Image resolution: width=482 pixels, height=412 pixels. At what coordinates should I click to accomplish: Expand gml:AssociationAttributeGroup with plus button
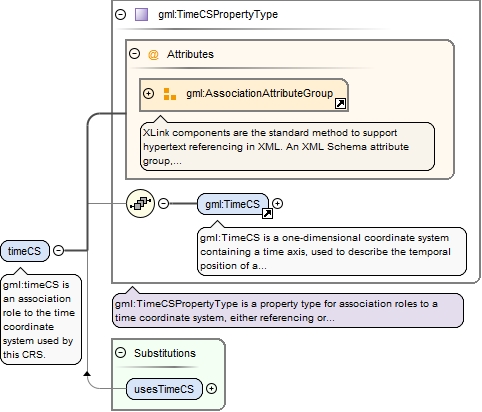(148, 94)
